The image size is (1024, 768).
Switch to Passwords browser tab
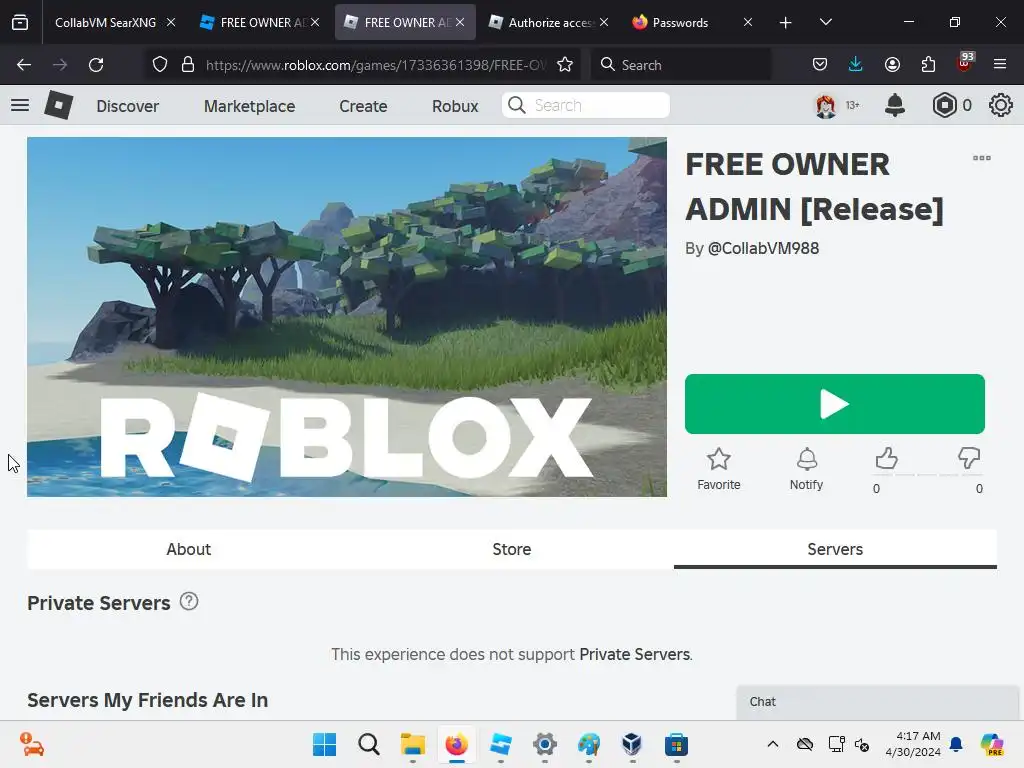tap(680, 22)
